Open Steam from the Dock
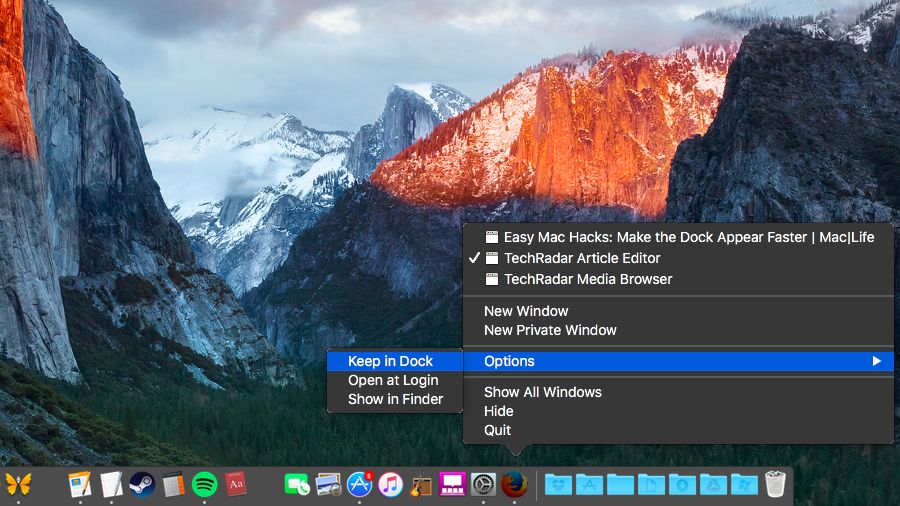Image resolution: width=900 pixels, height=506 pixels. coord(142,485)
